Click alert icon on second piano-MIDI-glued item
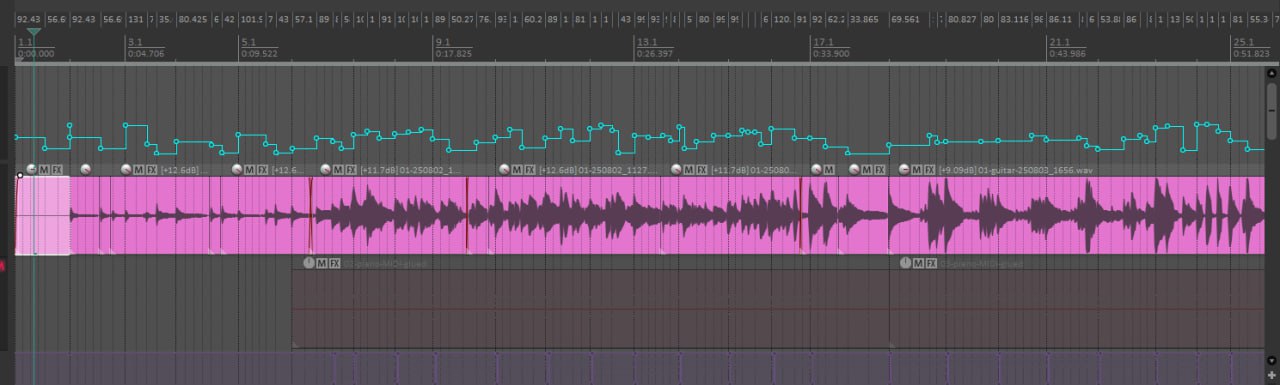 point(906,263)
